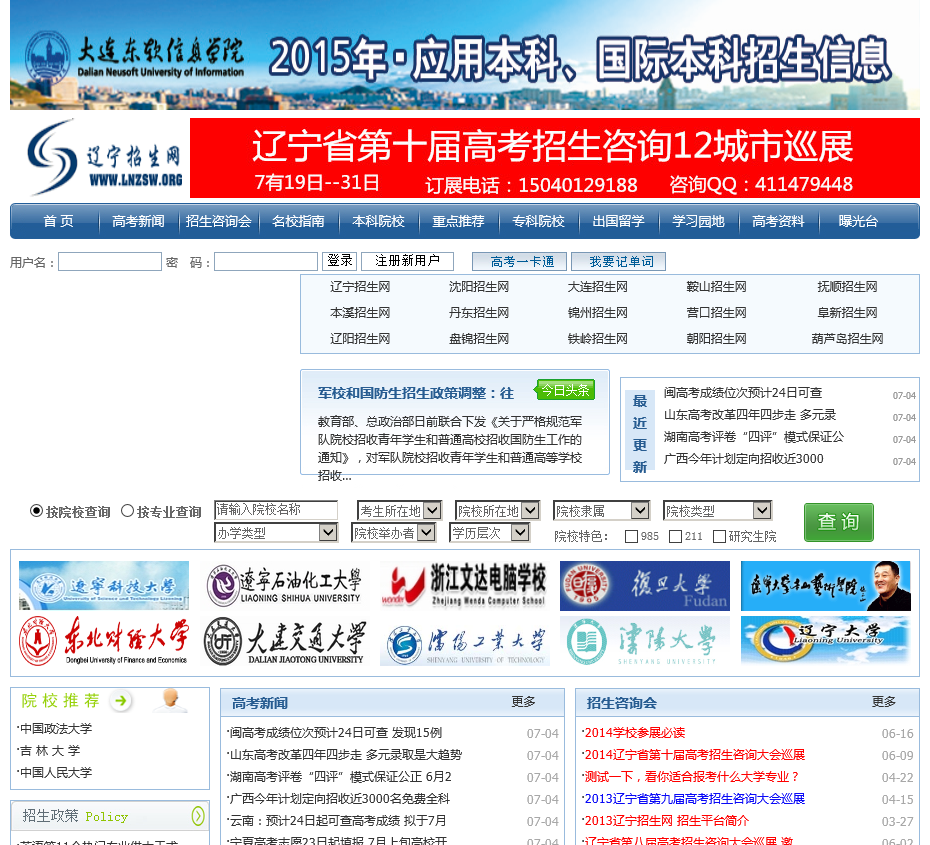Check the 985 checkbox

click(x=632, y=536)
